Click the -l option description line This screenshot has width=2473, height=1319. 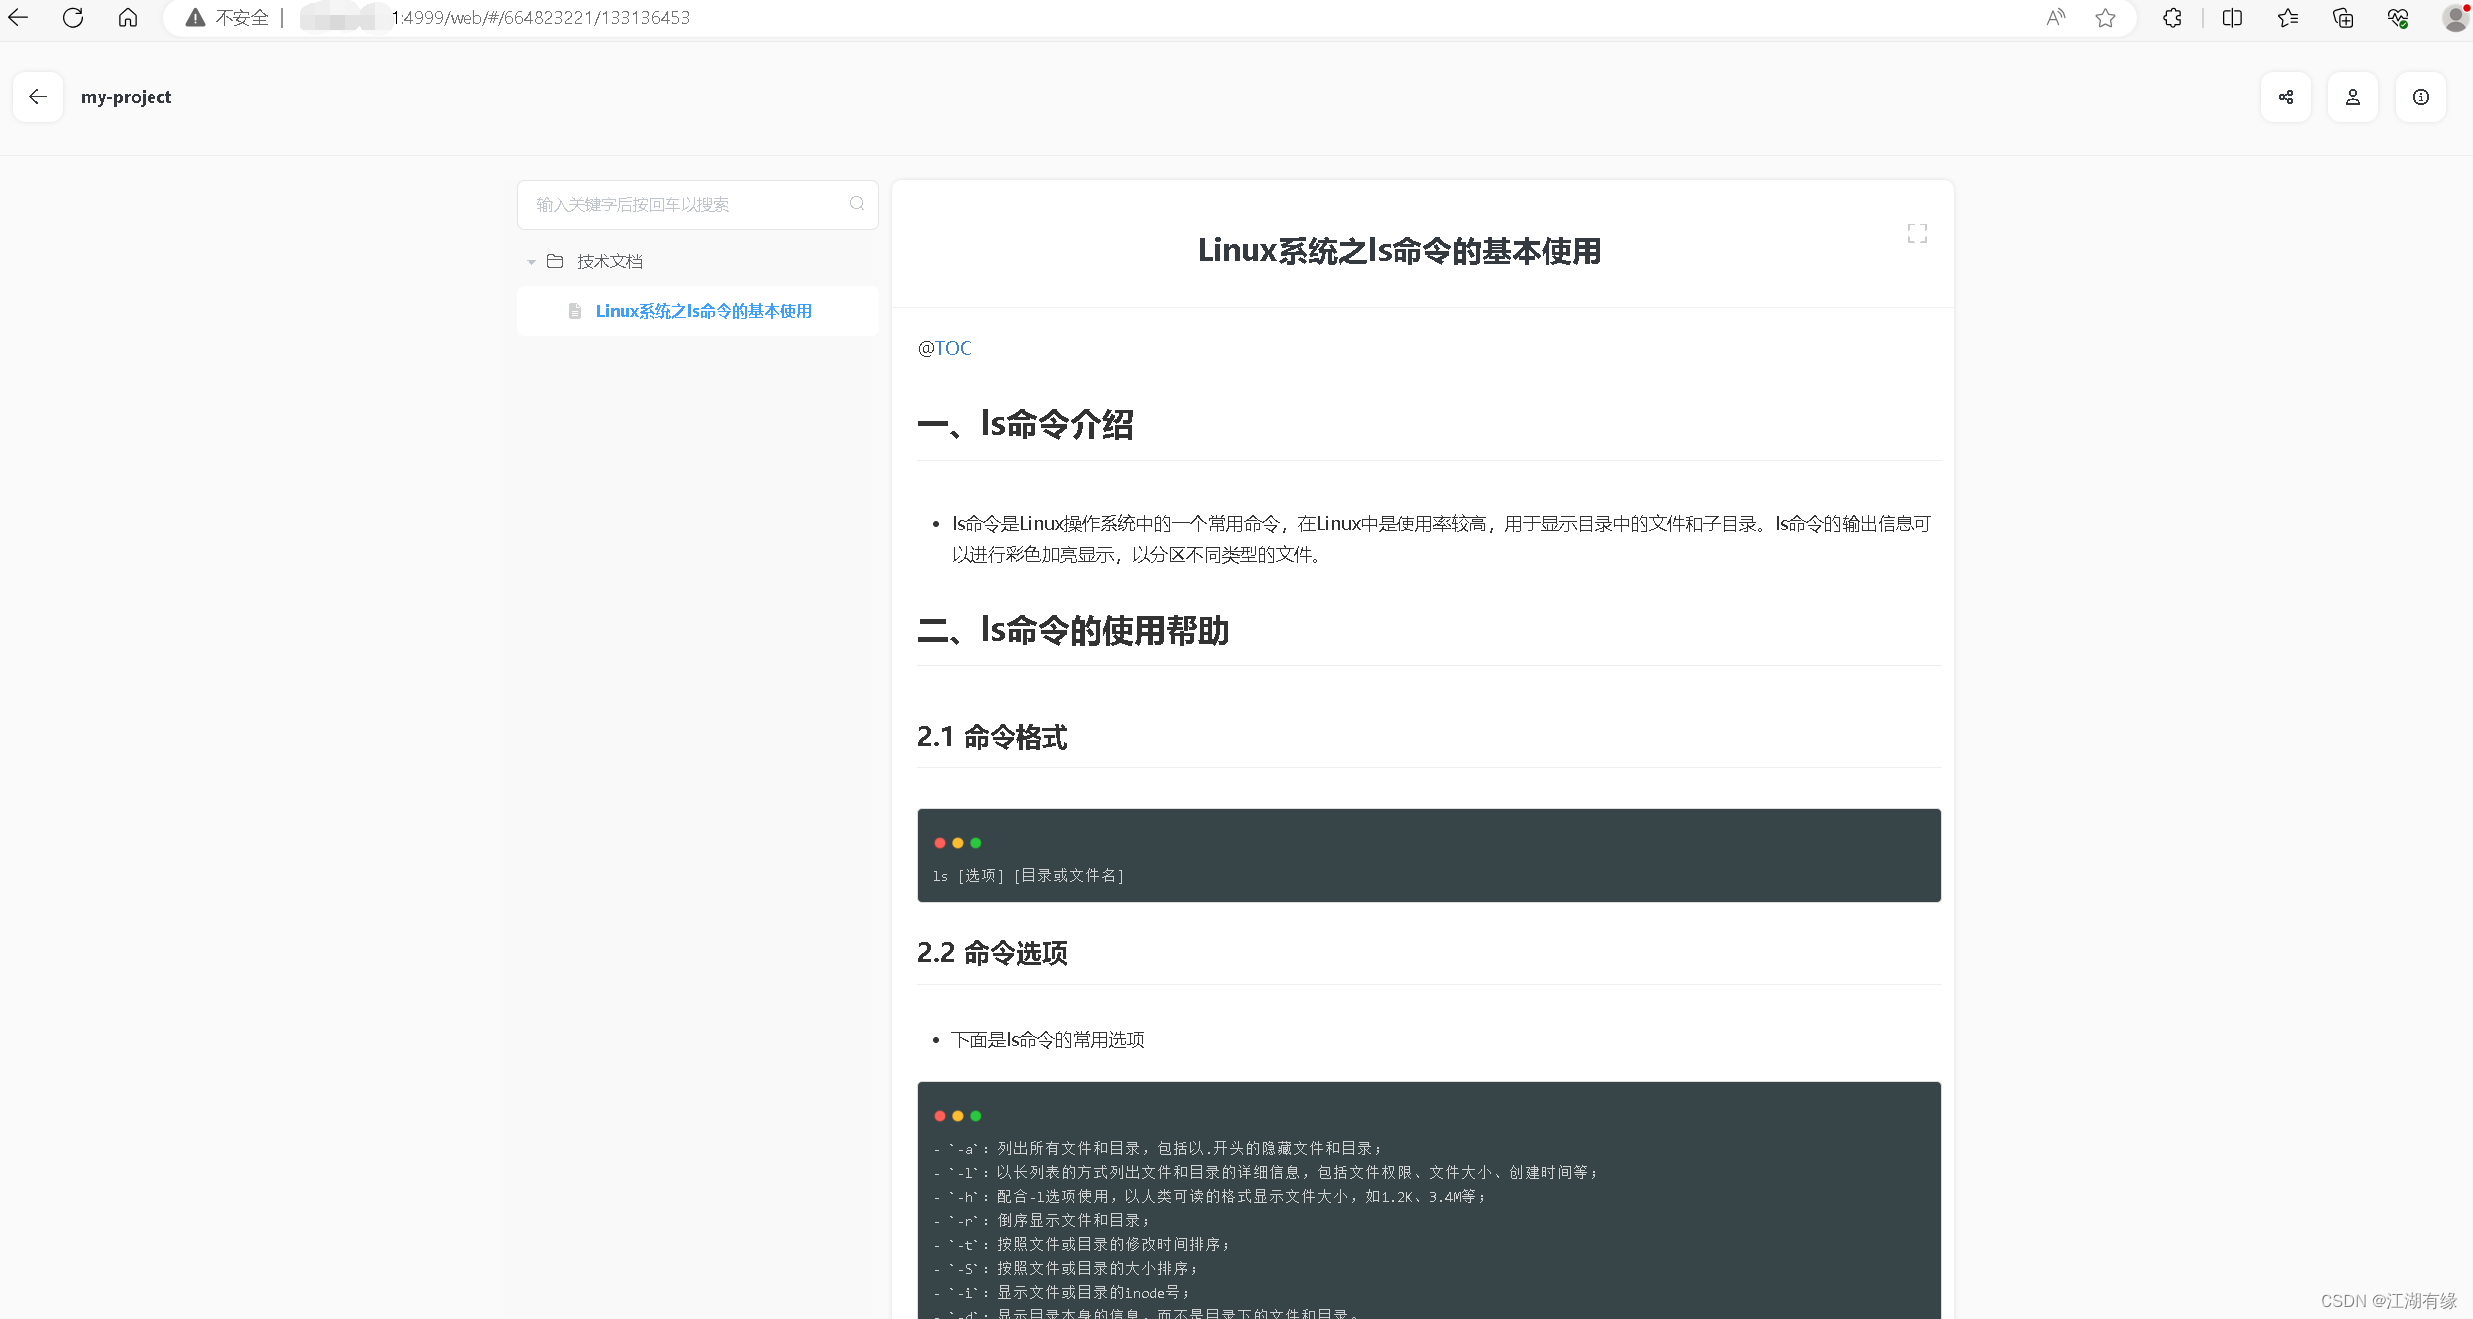(x=1266, y=1172)
